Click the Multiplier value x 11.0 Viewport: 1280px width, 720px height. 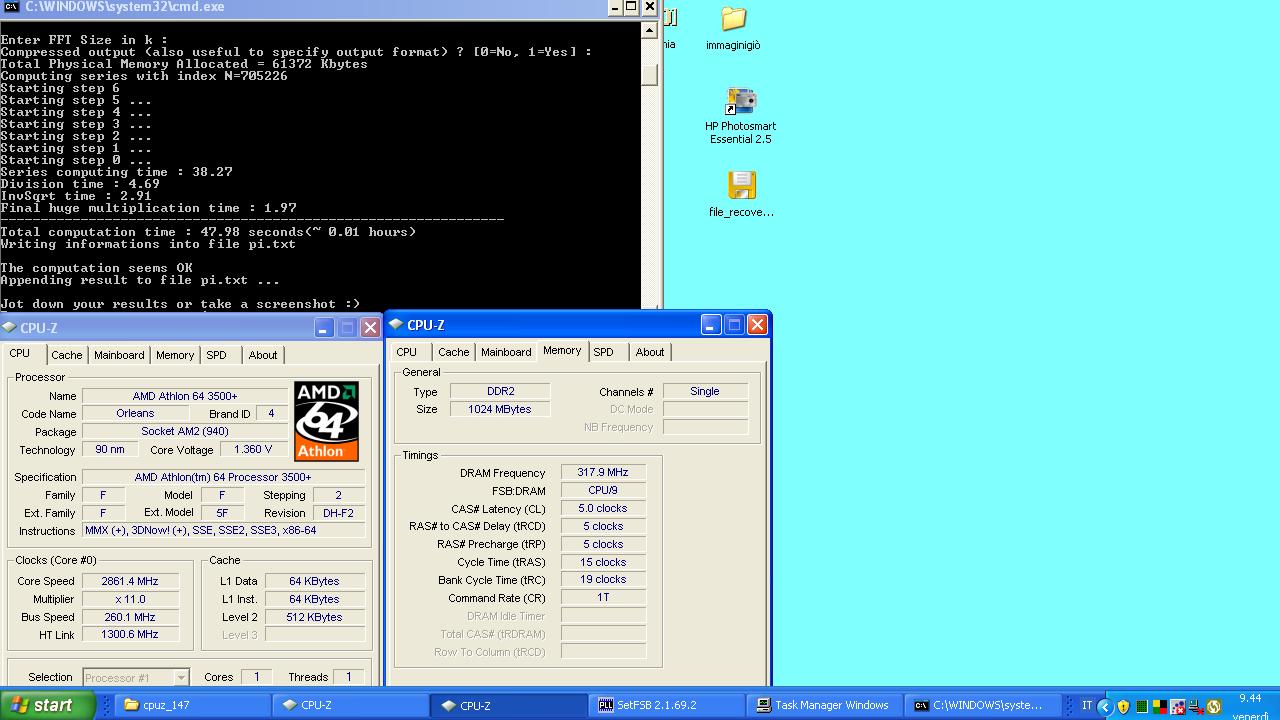pyautogui.click(x=130, y=599)
